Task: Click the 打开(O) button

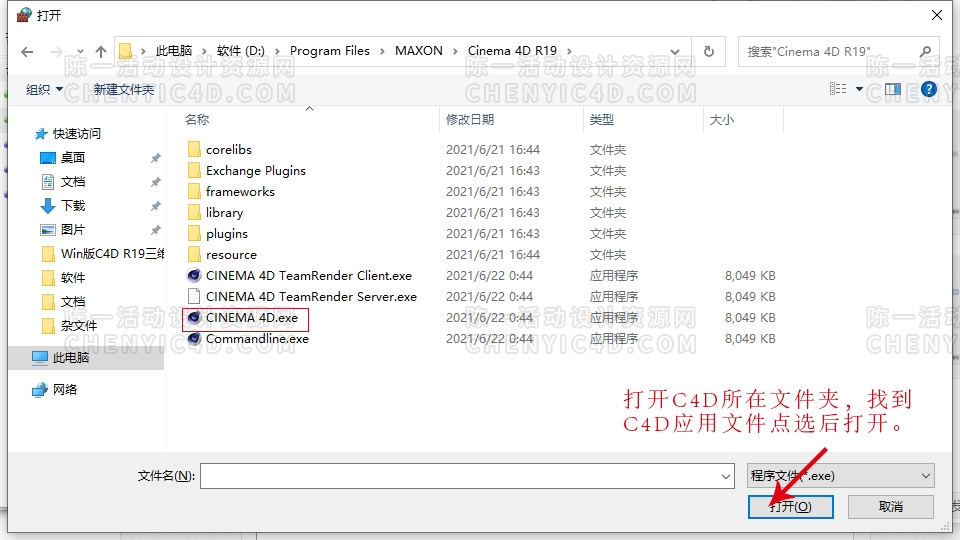Action: [x=790, y=506]
